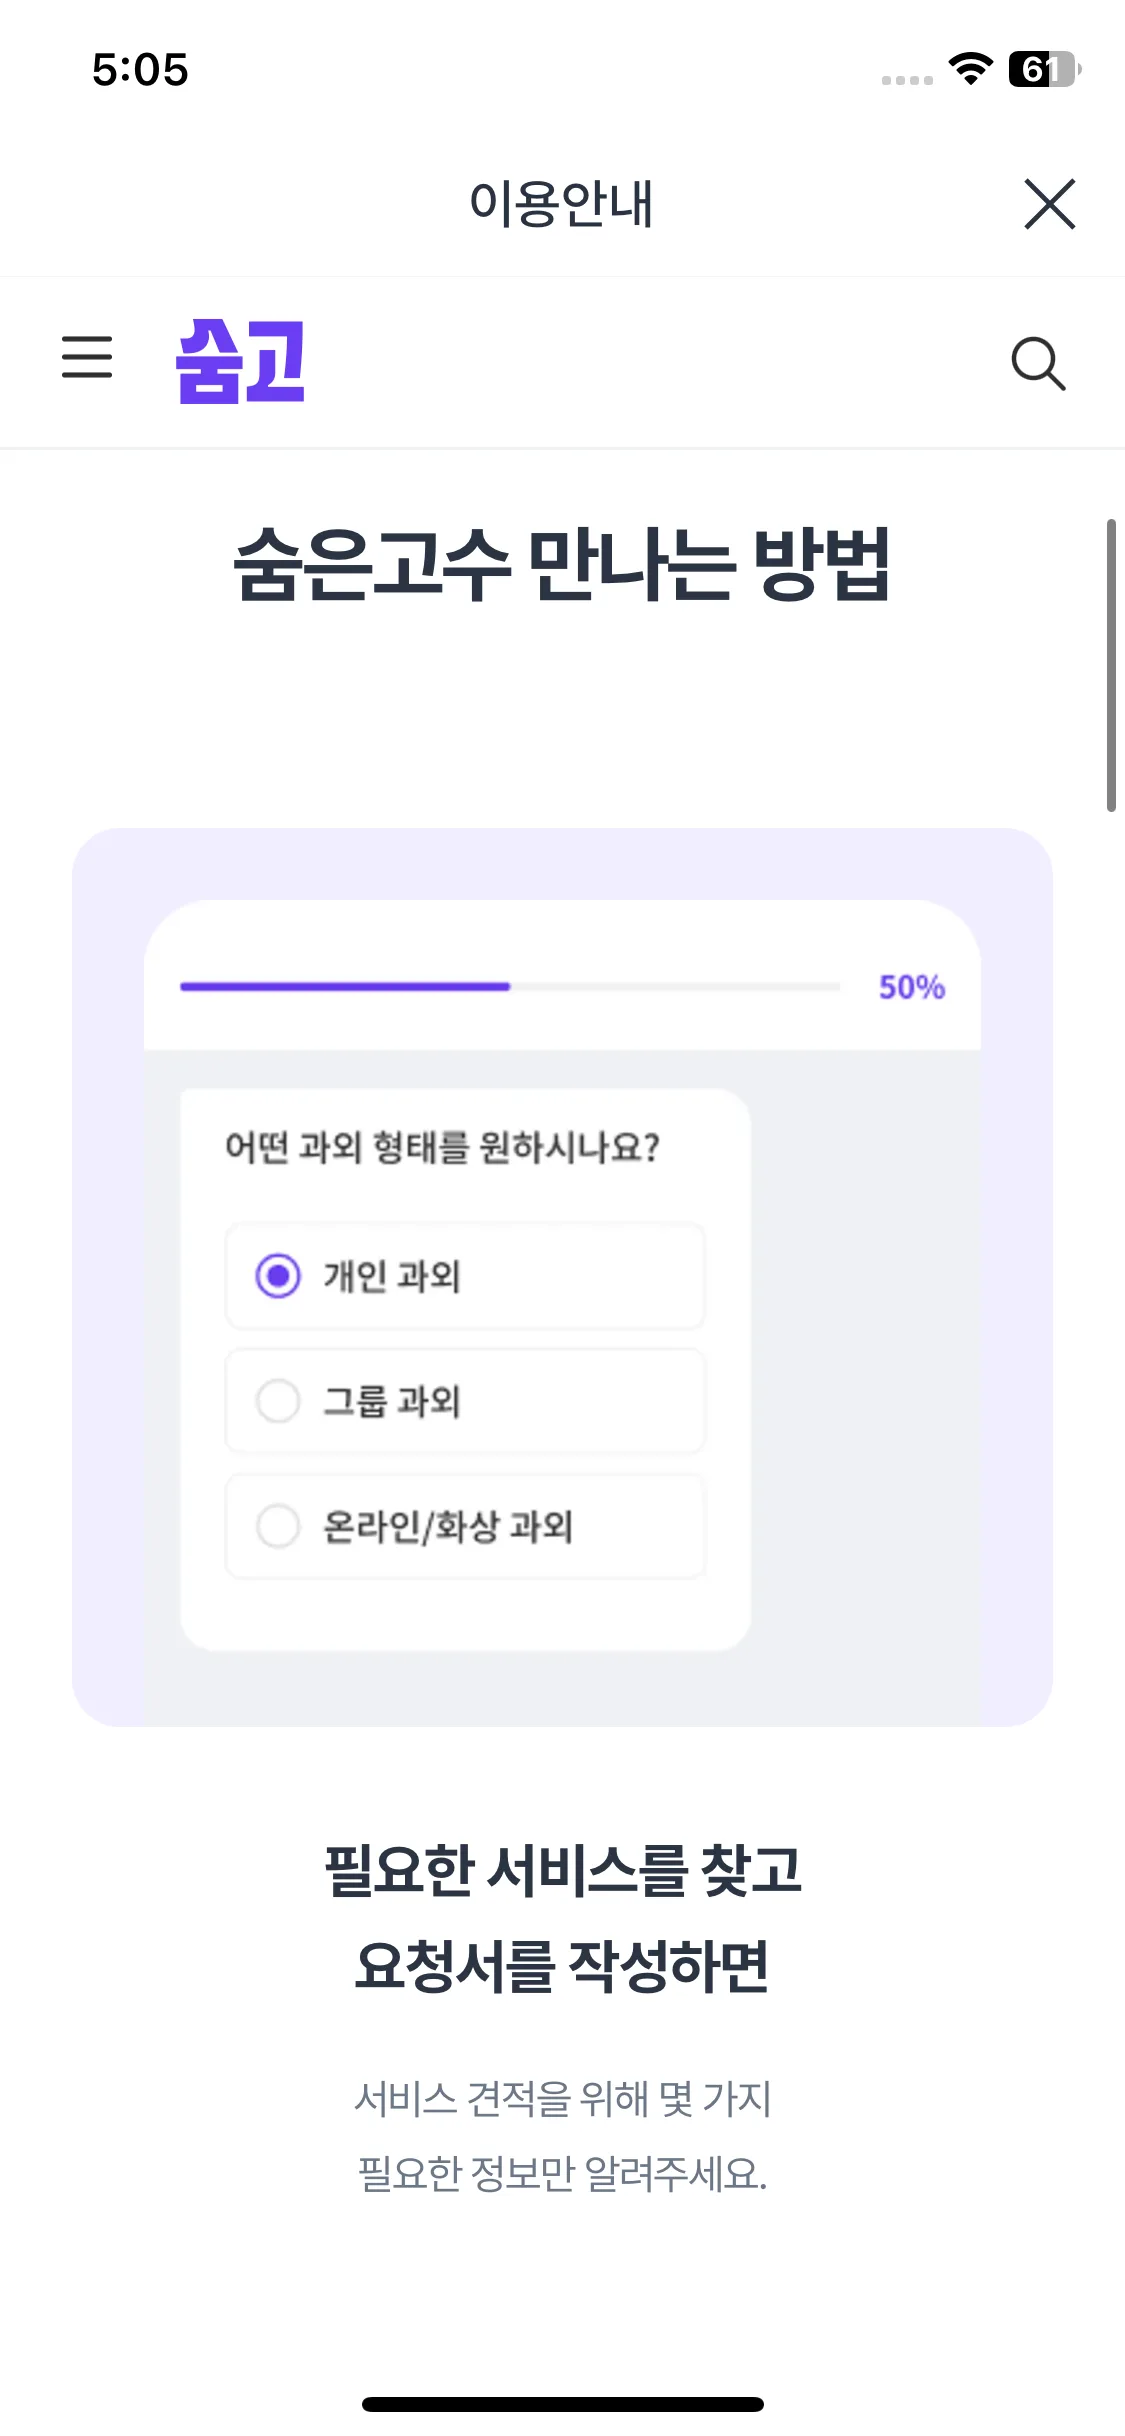Tap the 서비스 견적을 위해 몇 가지 description
This screenshot has width=1125, height=2436.
tap(562, 2098)
